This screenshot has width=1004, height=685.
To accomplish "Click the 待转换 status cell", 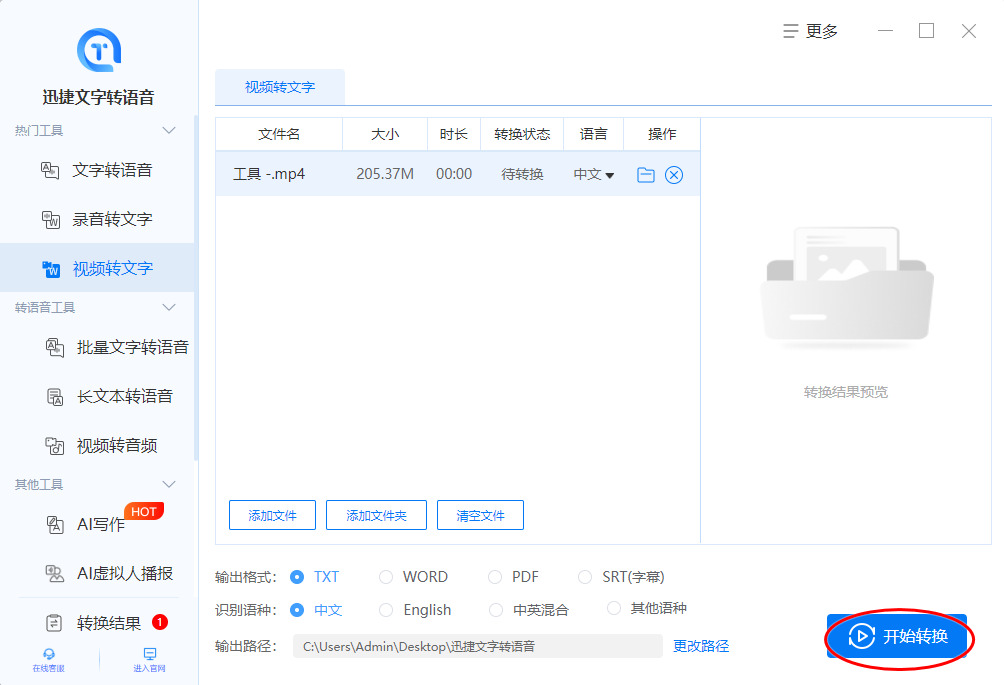I will 522,174.
